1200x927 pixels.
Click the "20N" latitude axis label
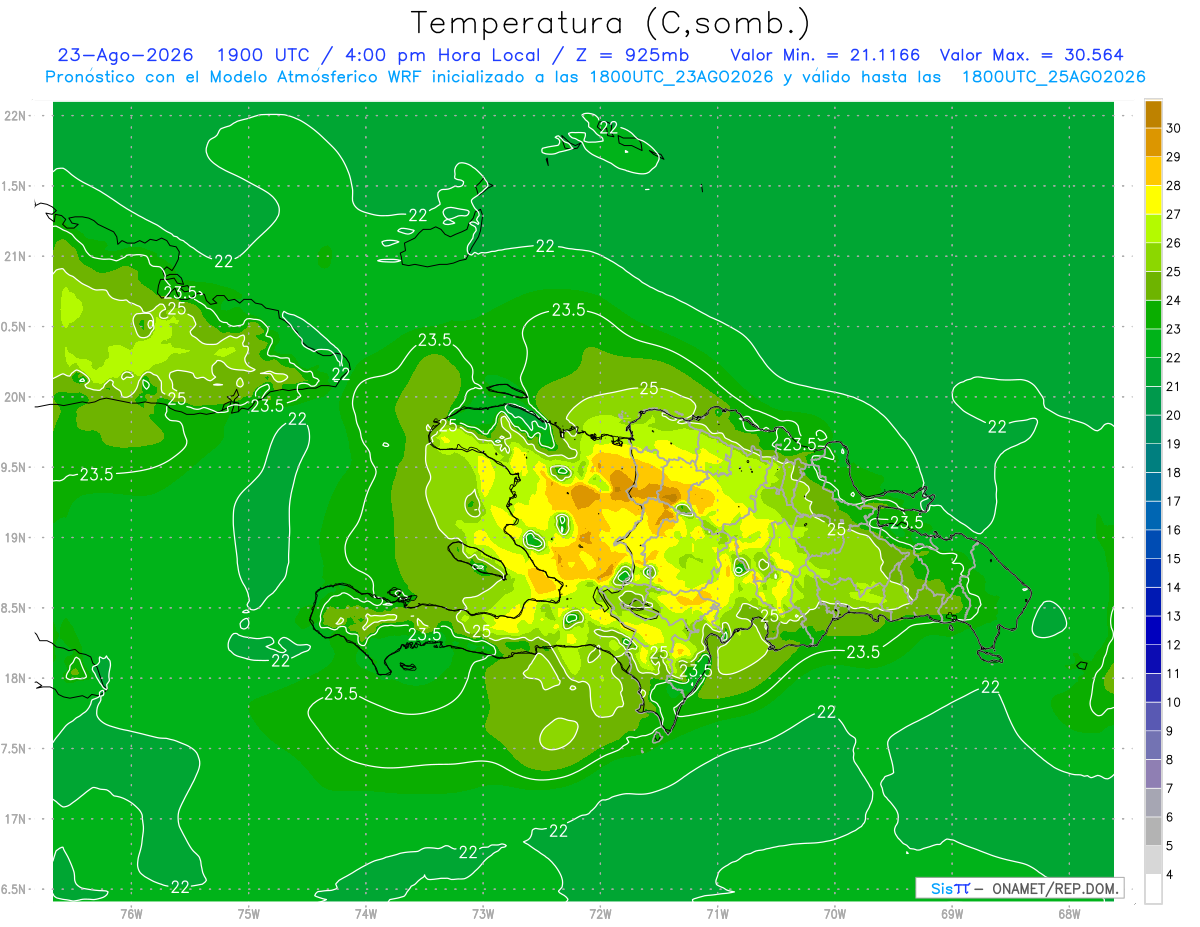(16, 397)
